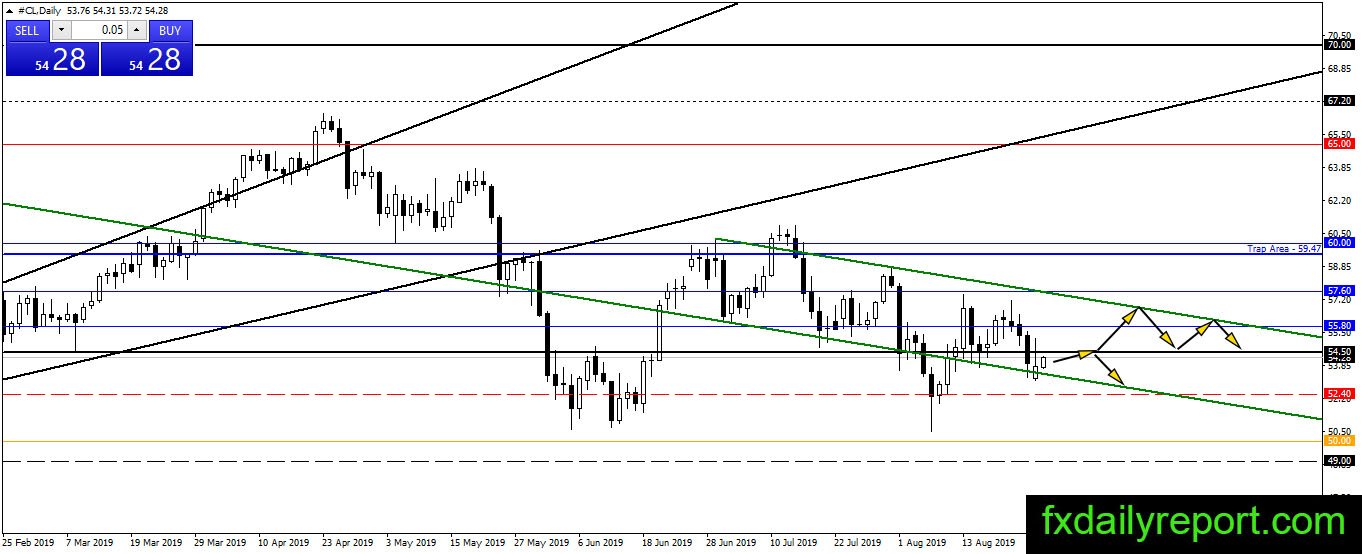Image resolution: width=1362 pixels, height=554 pixels.
Task: Toggle one-click trading panel triangle beside #CL,Daily
Action: [x=10, y=10]
